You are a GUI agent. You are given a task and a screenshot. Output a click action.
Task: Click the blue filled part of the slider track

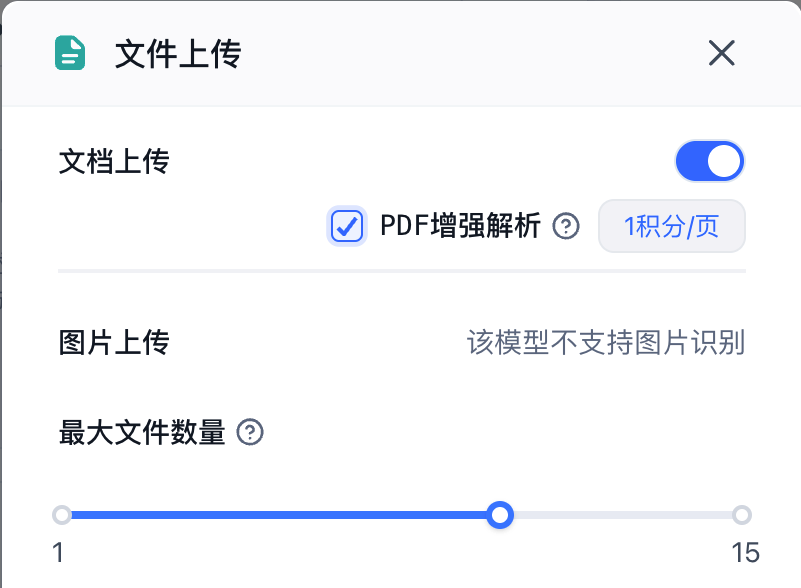pyautogui.click(x=280, y=515)
